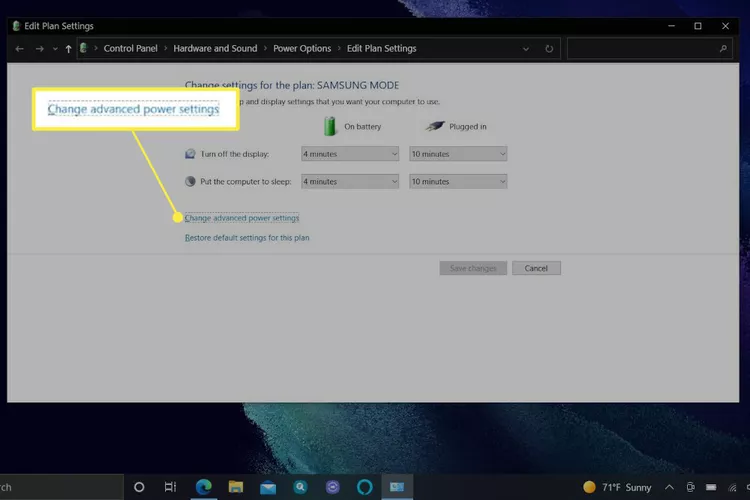Click Restore default settings for this plan
Screen dimensions: 750x500
coord(247,238)
